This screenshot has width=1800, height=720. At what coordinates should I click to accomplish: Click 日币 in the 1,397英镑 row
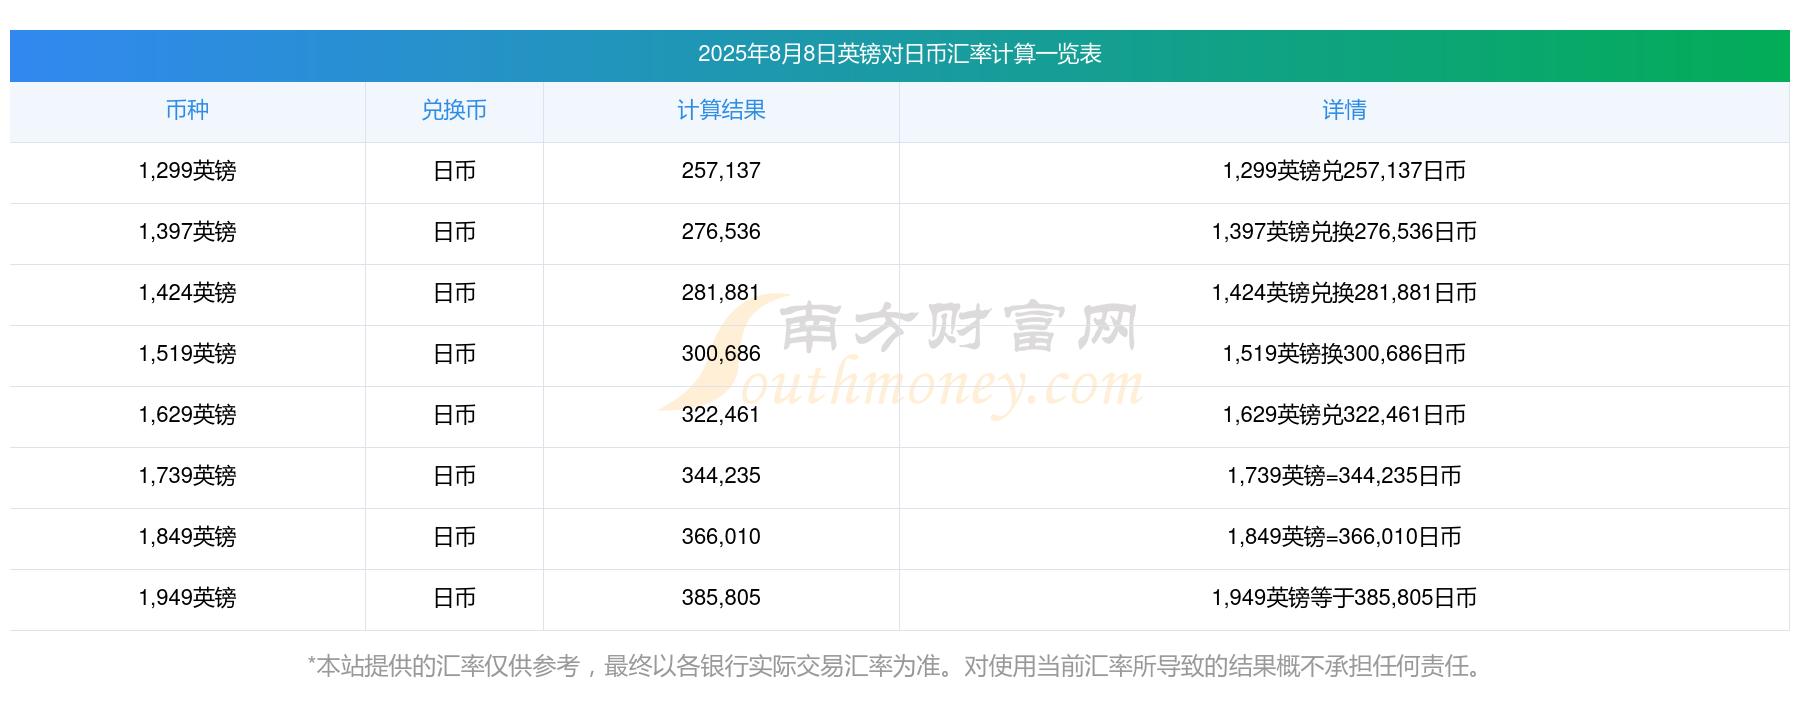(454, 232)
